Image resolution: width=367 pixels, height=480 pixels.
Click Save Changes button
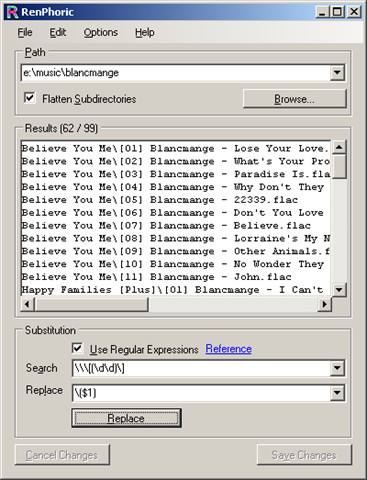point(304,455)
